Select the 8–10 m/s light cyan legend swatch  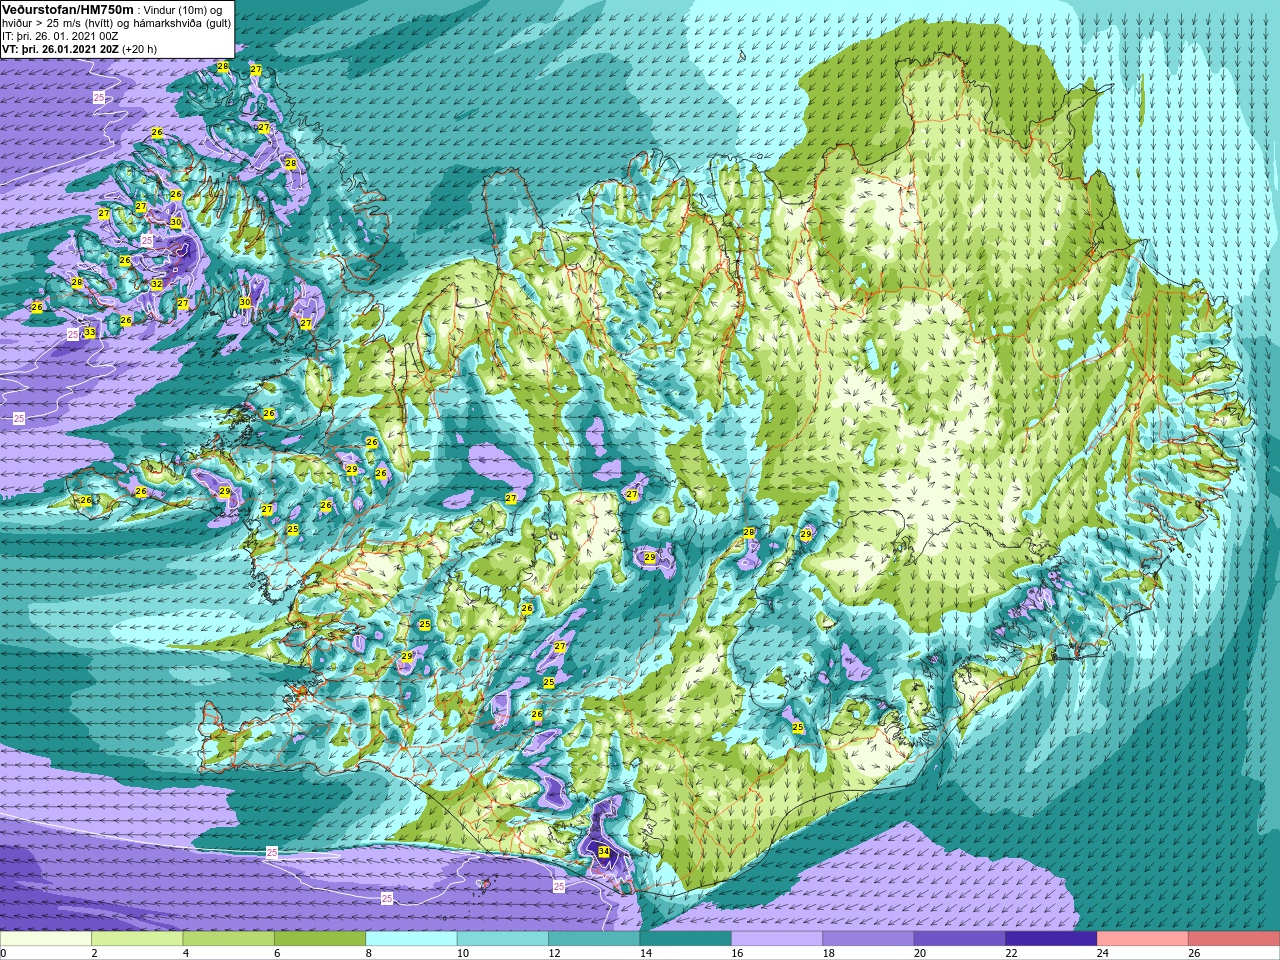click(412, 939)
